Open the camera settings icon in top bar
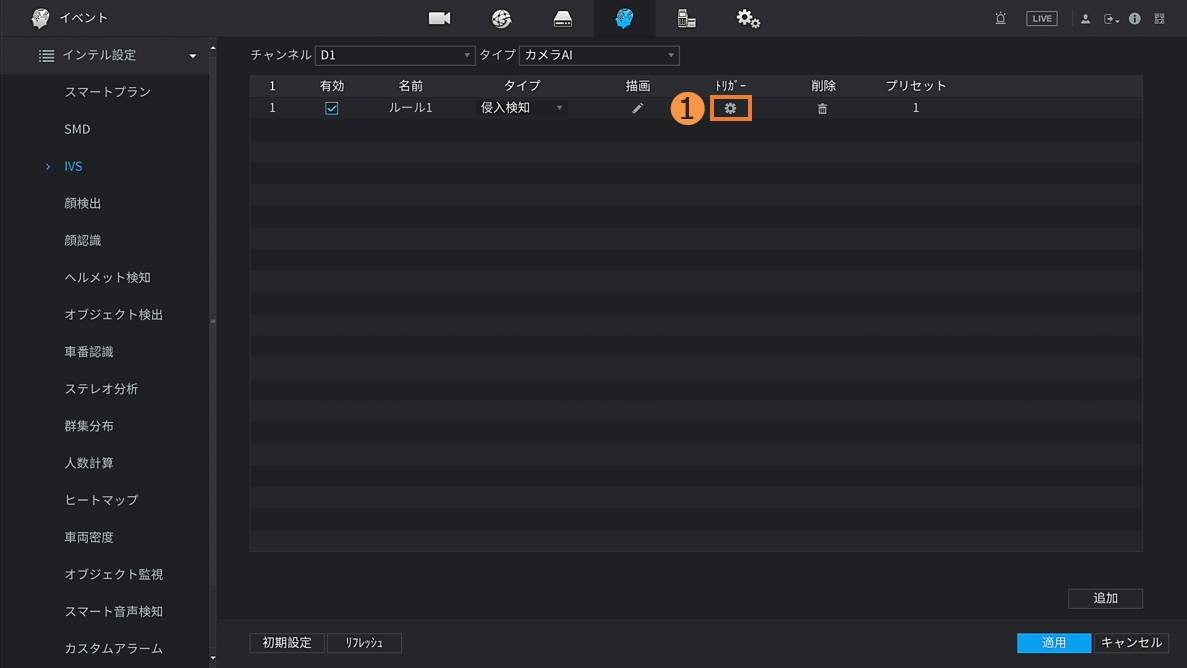Image resolution: width=1187 pixels, height=668 pixels. 439,18
